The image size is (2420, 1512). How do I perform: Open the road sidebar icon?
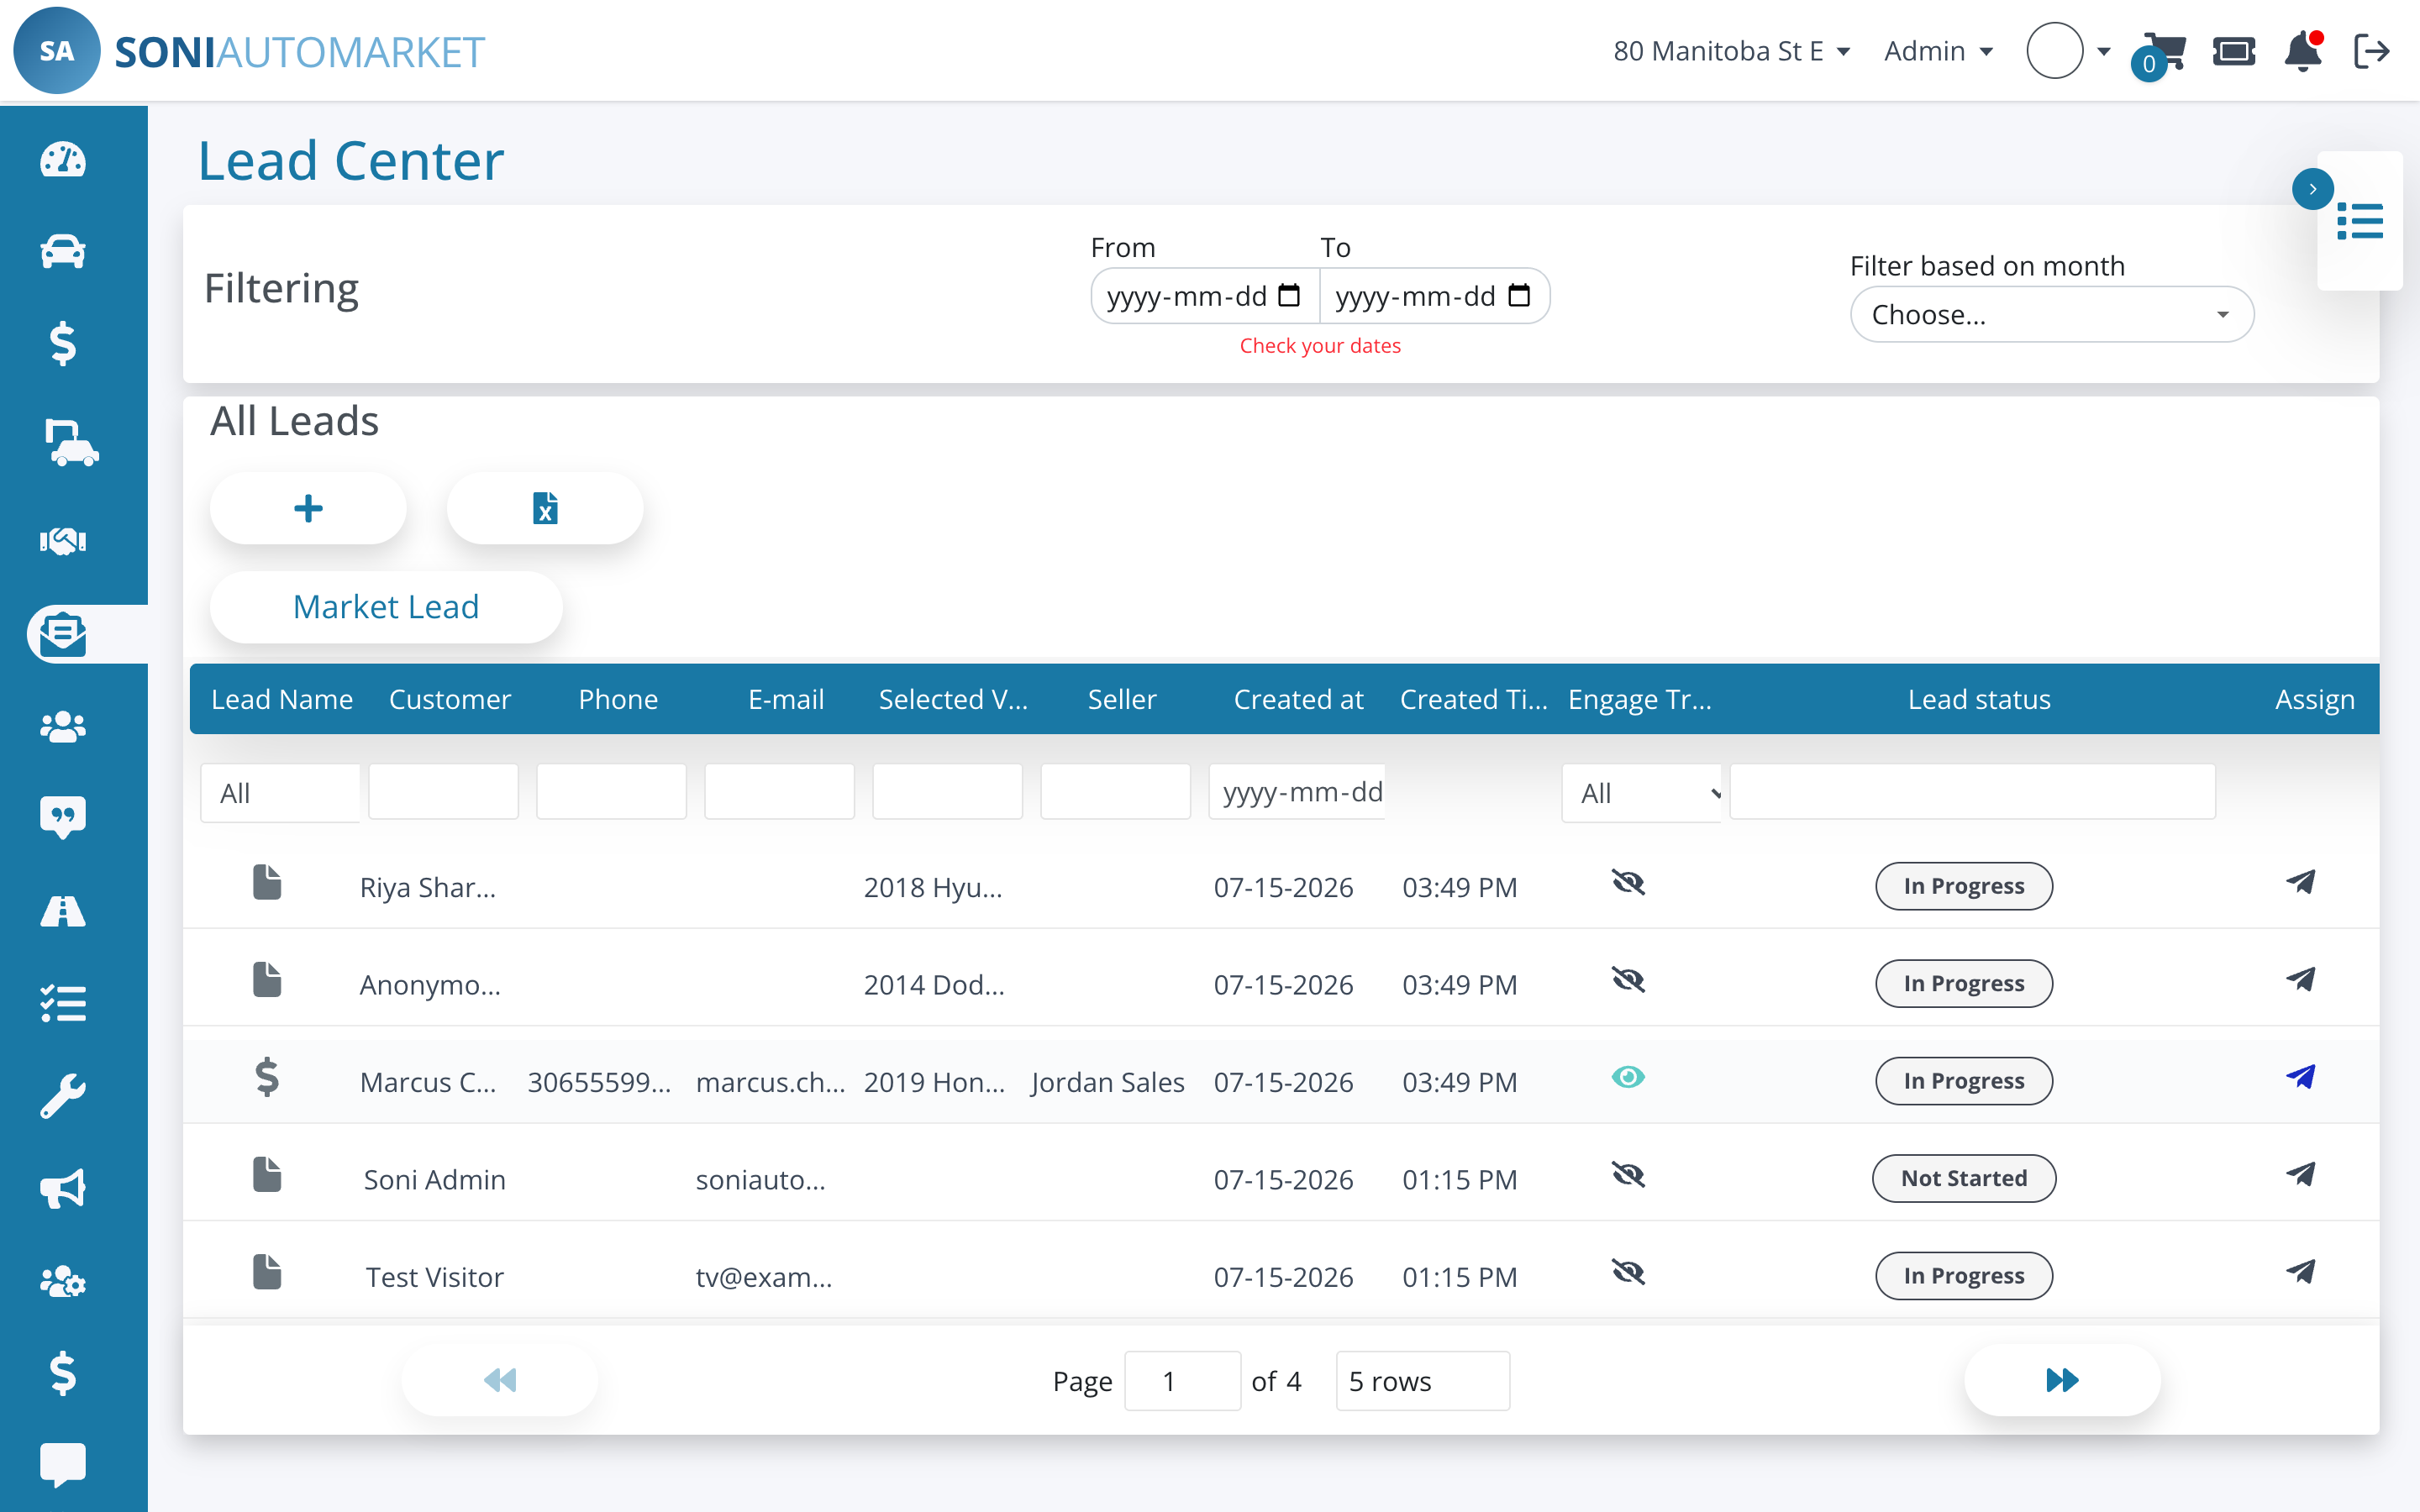click(x=62, y=911)
